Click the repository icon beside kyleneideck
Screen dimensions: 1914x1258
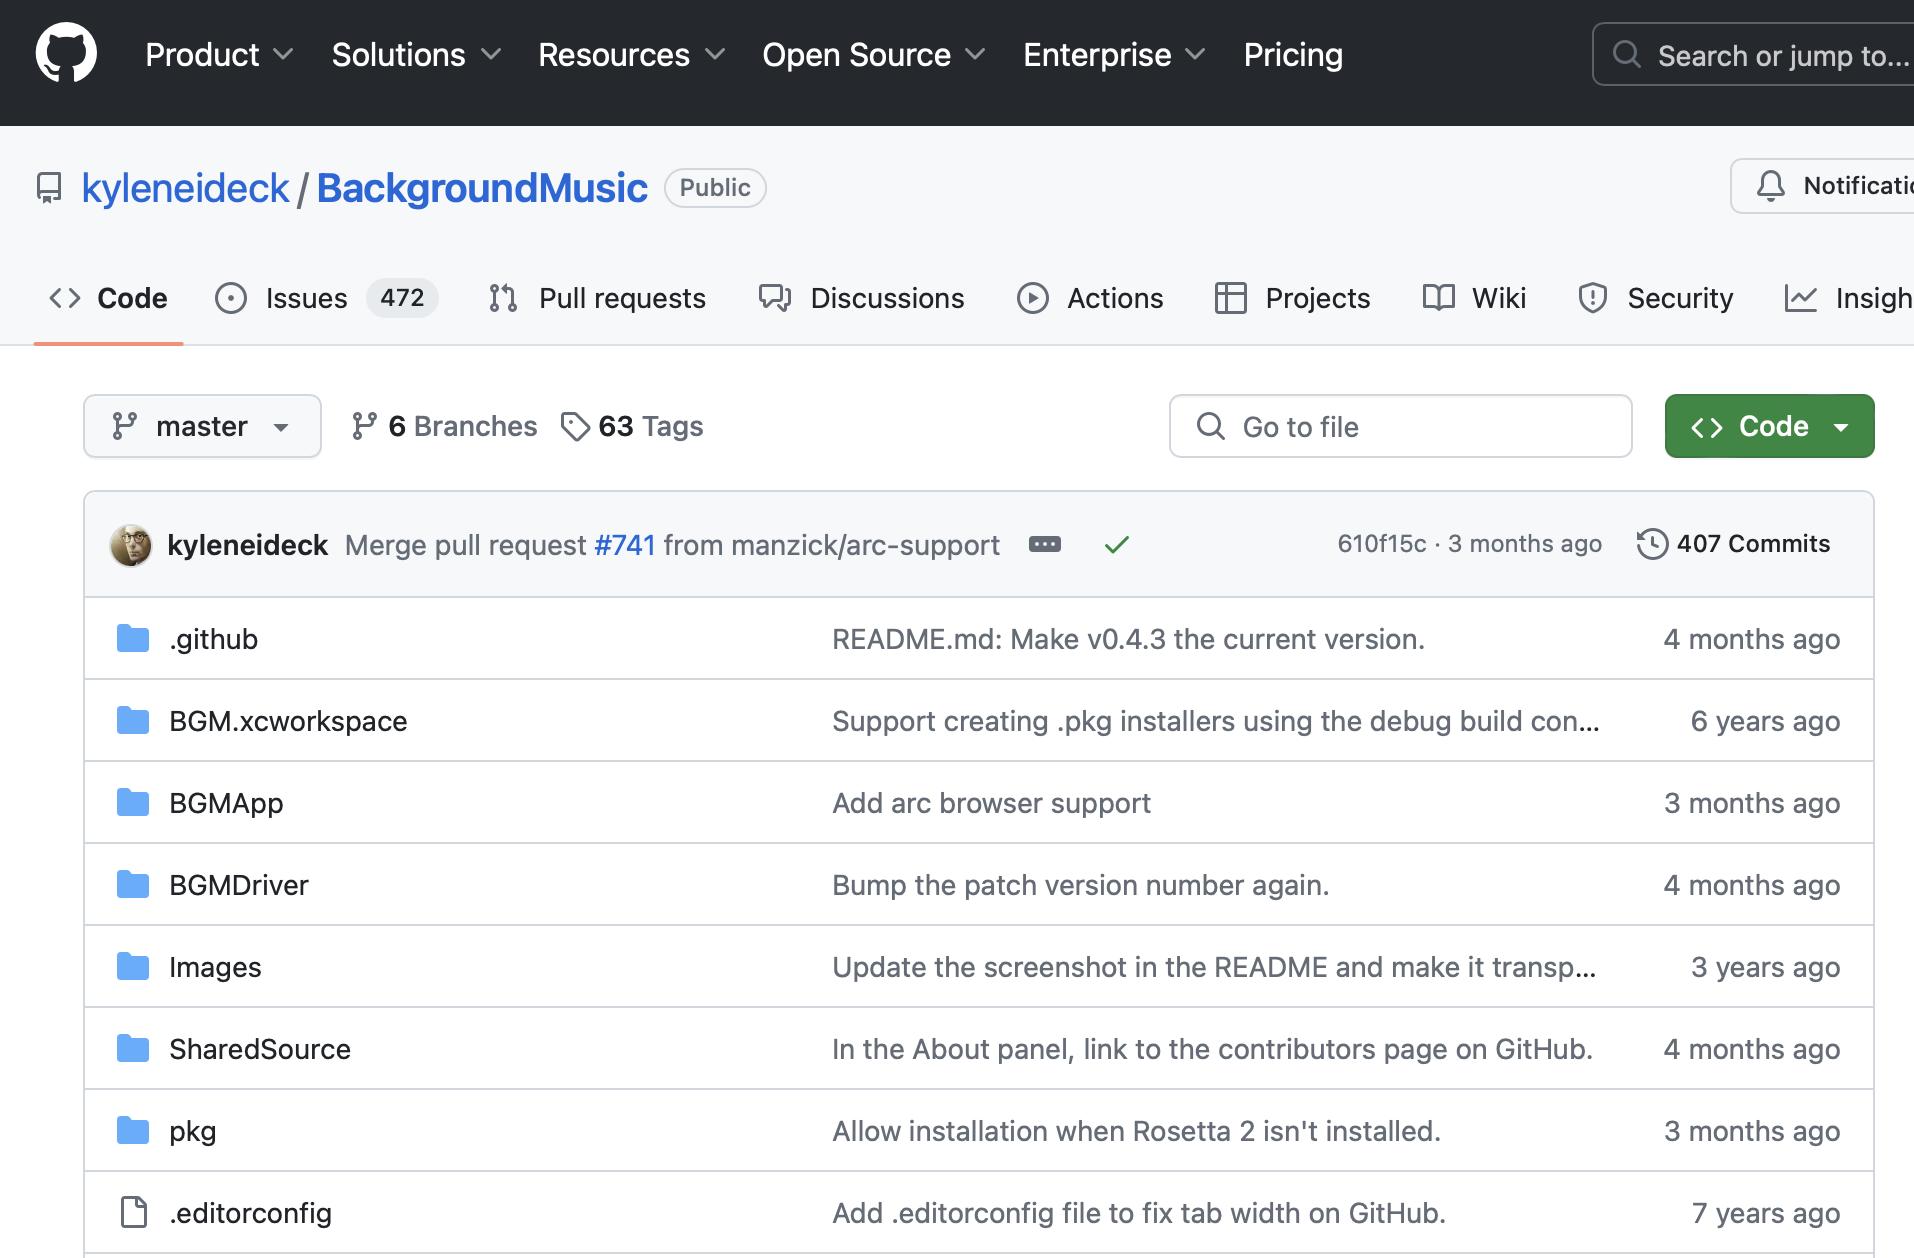click(49, 188)
